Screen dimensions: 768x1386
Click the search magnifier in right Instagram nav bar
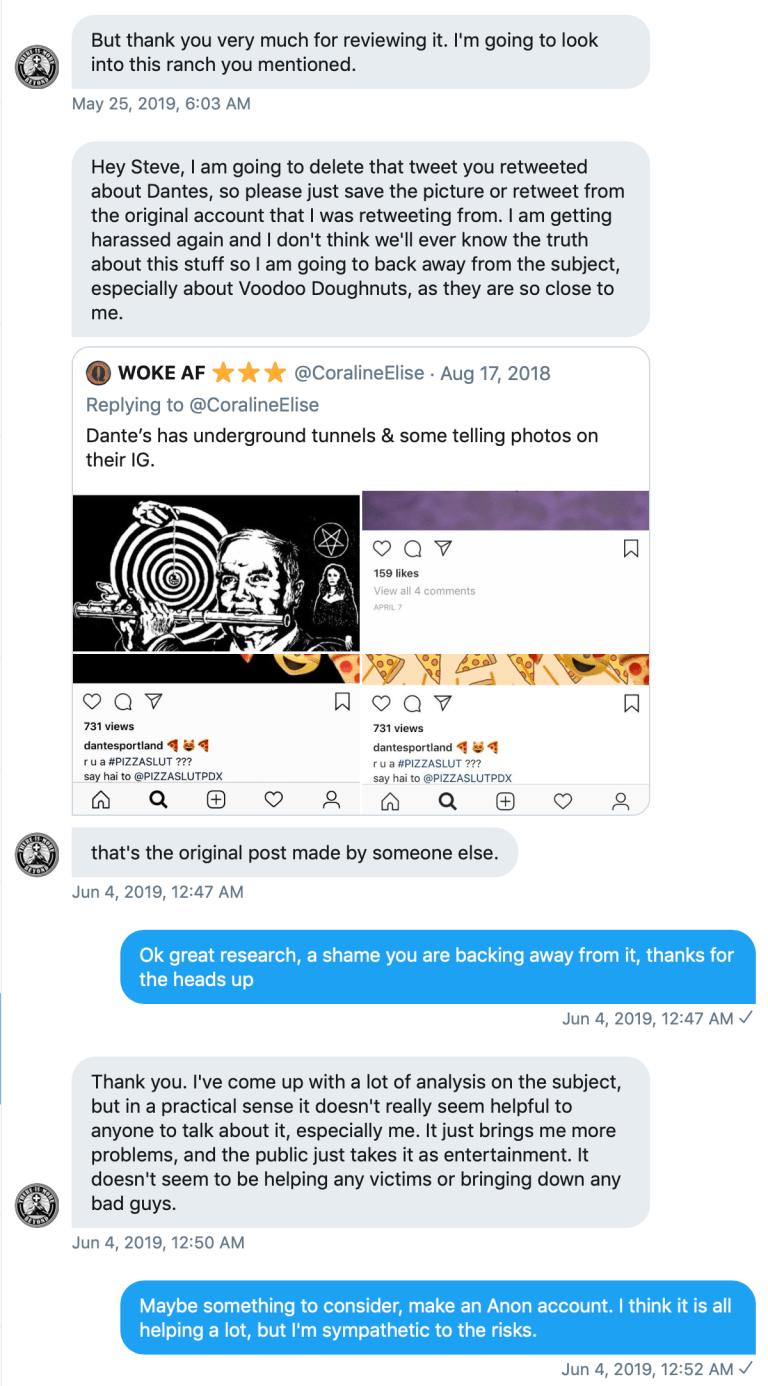[448, 801]
